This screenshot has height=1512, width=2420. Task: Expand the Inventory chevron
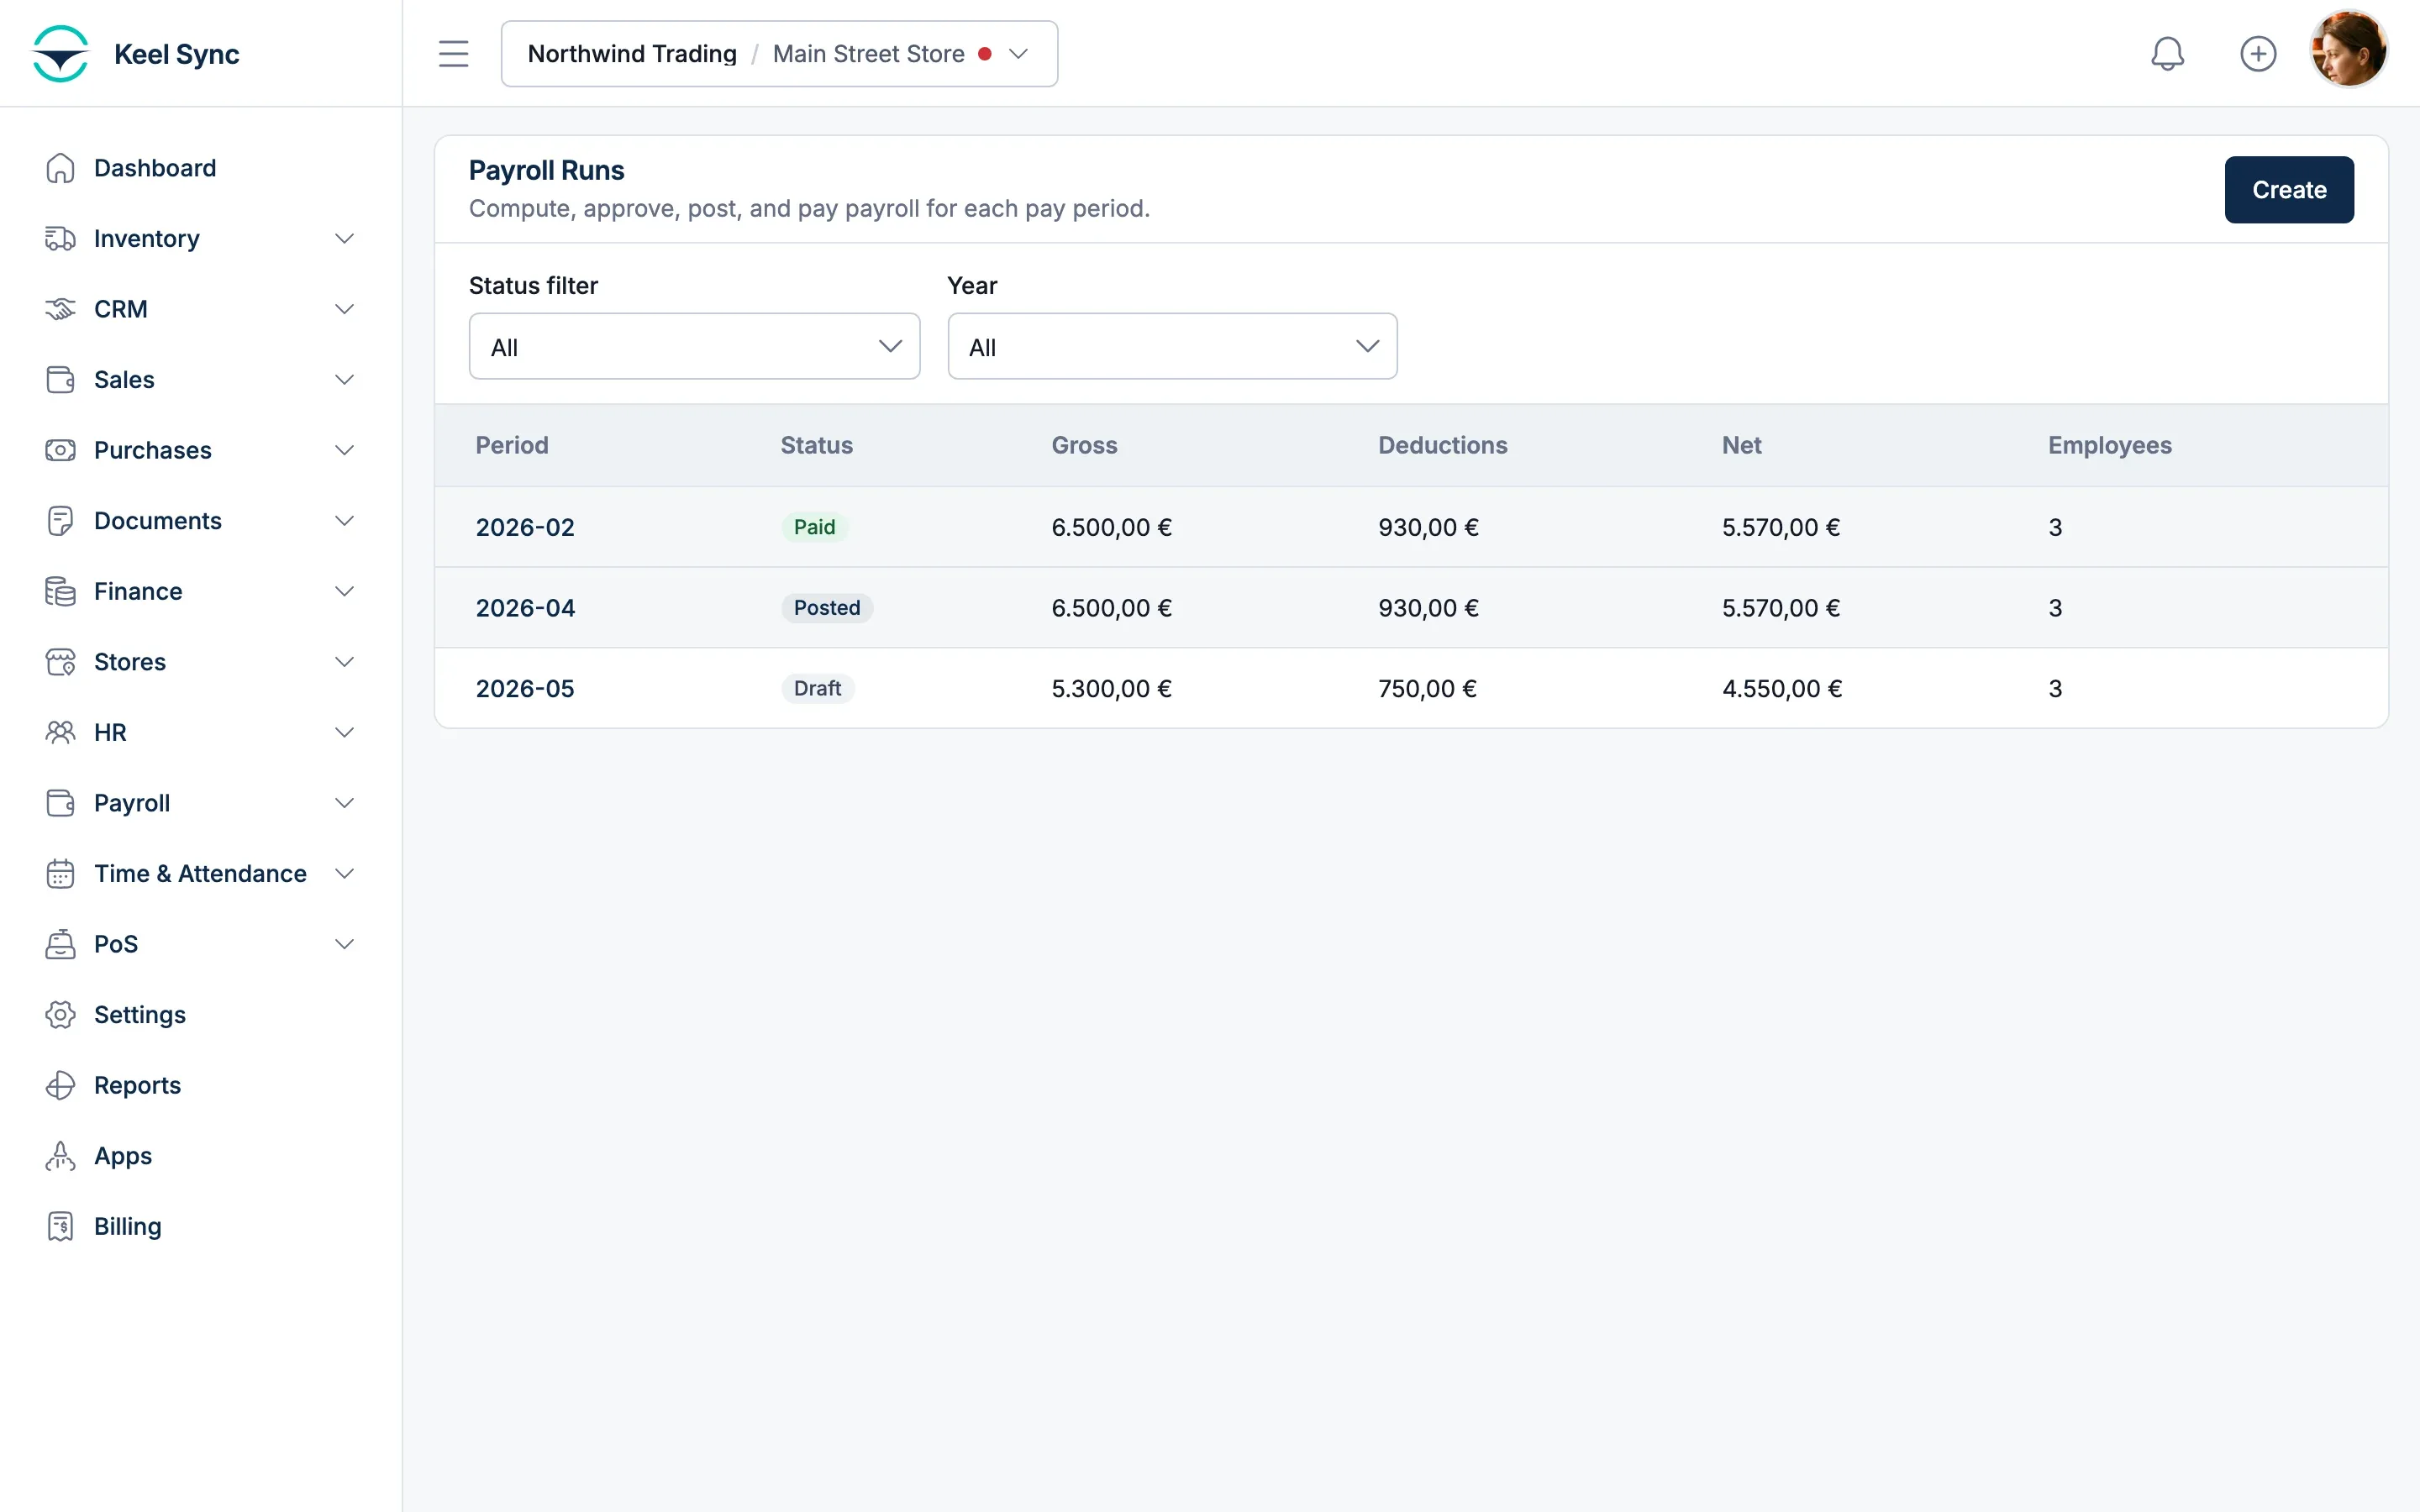(x=344, y=238)
